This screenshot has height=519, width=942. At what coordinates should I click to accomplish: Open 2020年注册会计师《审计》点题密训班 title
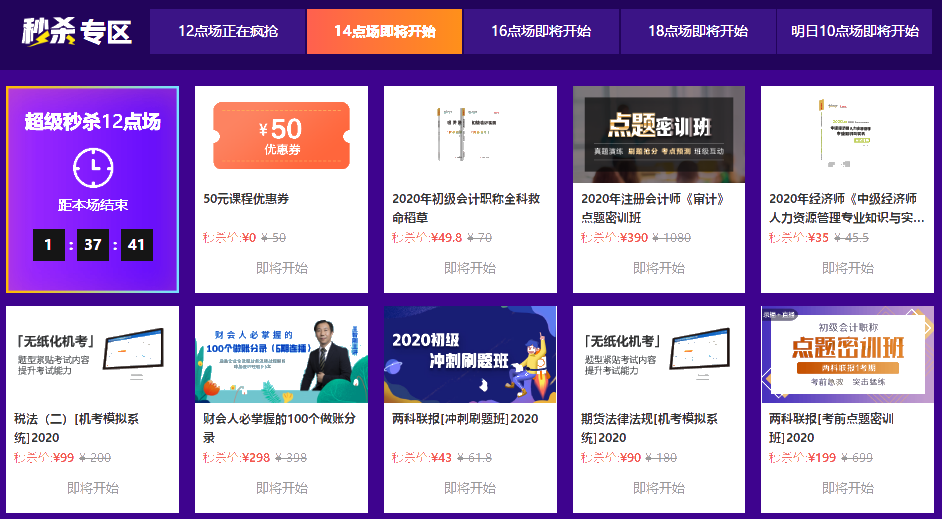(653, 208)
